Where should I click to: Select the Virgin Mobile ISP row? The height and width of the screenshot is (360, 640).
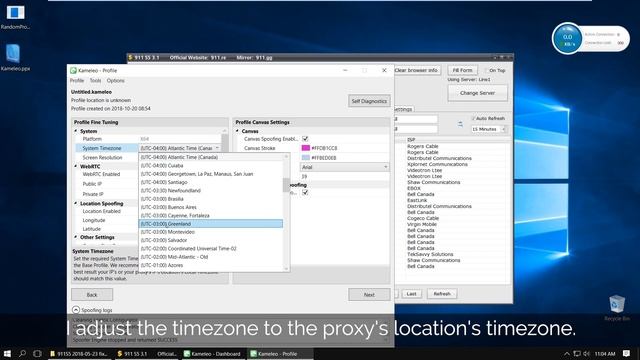point(422,224)
